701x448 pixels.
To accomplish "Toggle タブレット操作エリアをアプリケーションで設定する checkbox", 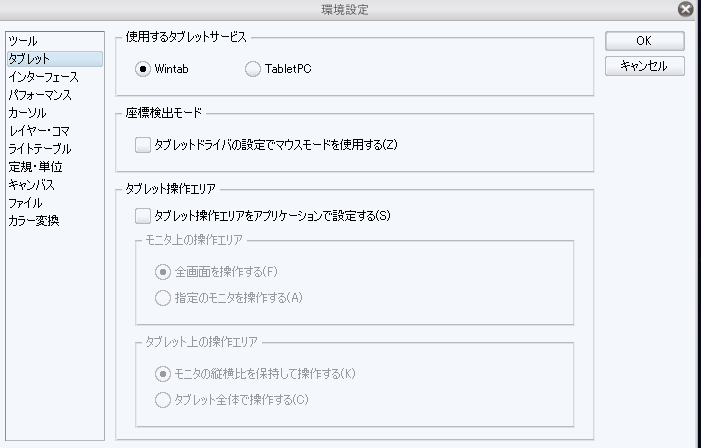I will pos(142,215).
